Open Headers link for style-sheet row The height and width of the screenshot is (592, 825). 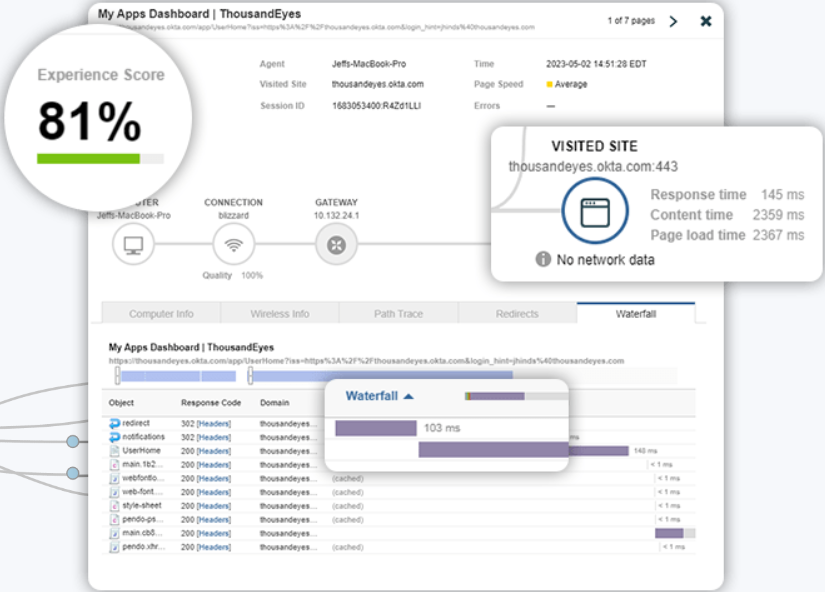coord(214,506)
